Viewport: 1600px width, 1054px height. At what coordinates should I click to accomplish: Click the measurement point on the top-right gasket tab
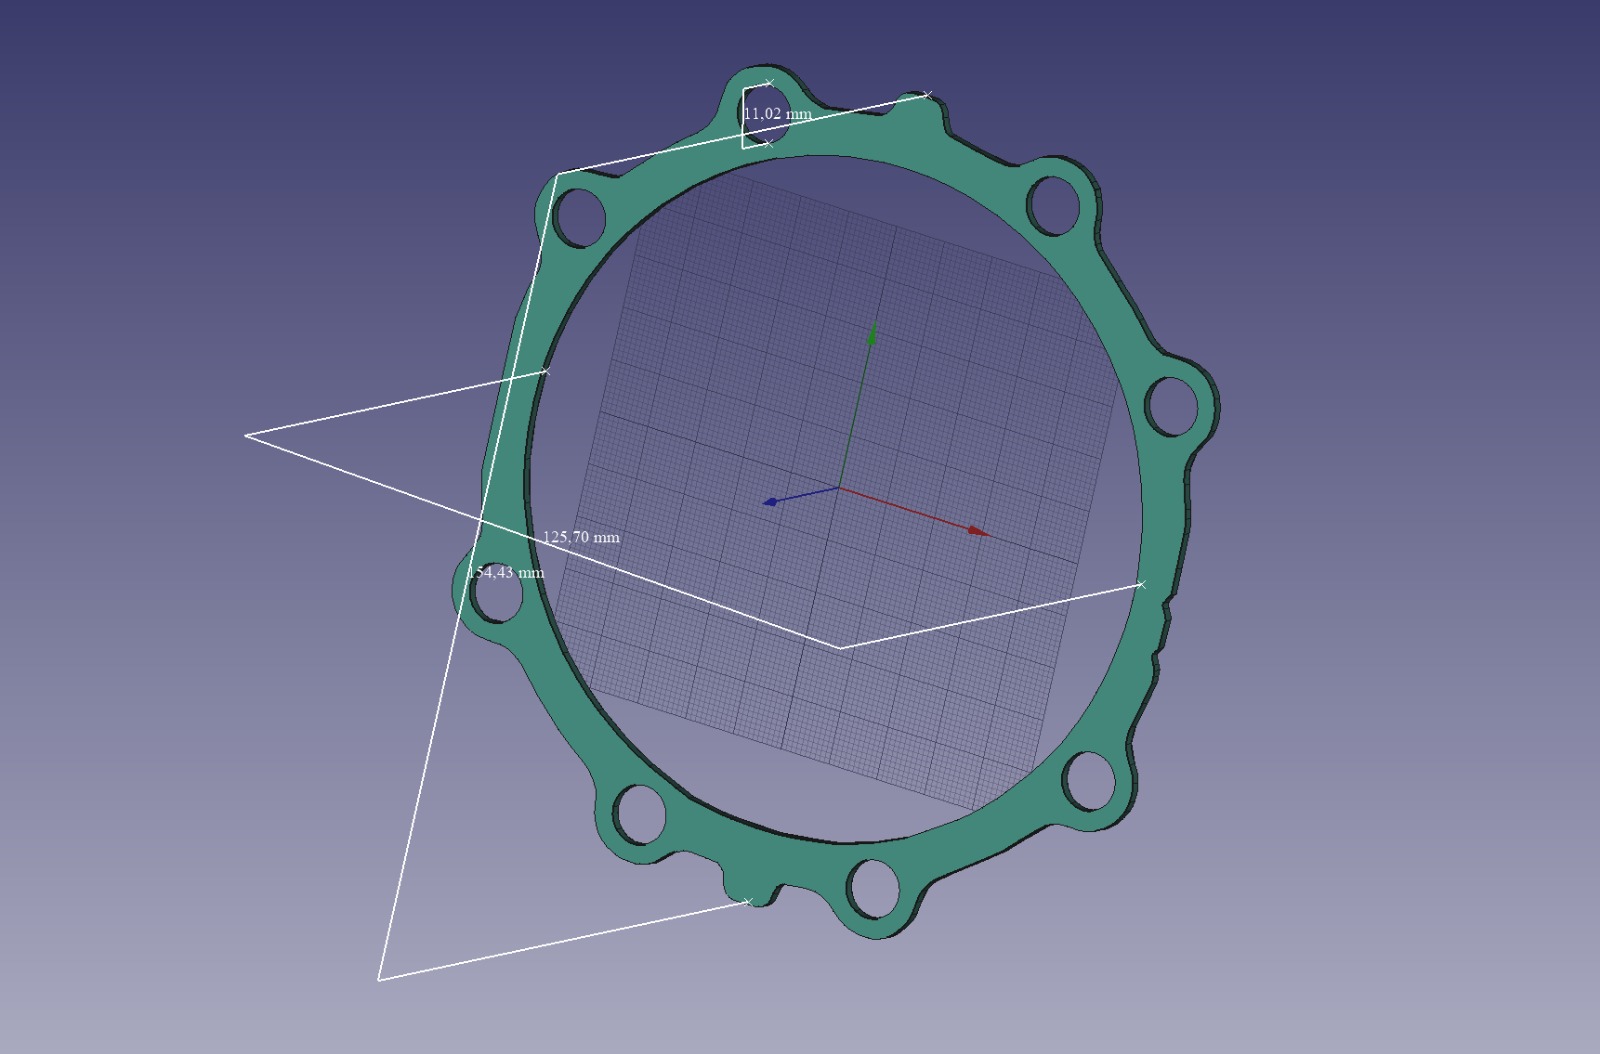[x=927, y=95]
